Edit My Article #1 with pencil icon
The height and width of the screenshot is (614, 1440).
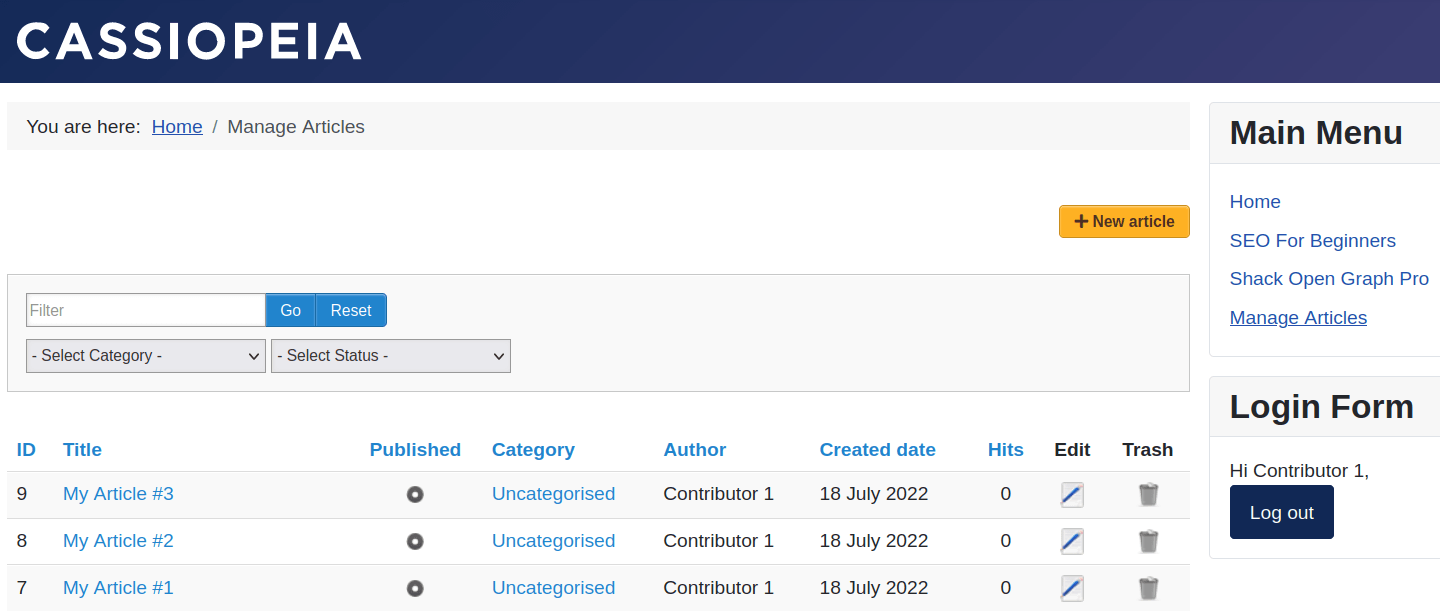click(x=1072, y=588)
